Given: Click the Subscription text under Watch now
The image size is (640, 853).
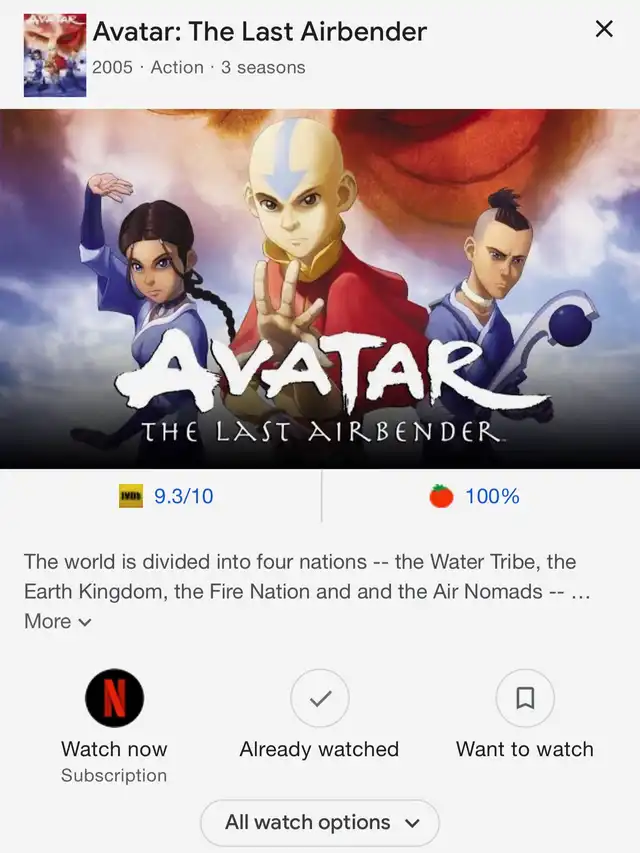Looking at the screenshot, I should (114, 775).
